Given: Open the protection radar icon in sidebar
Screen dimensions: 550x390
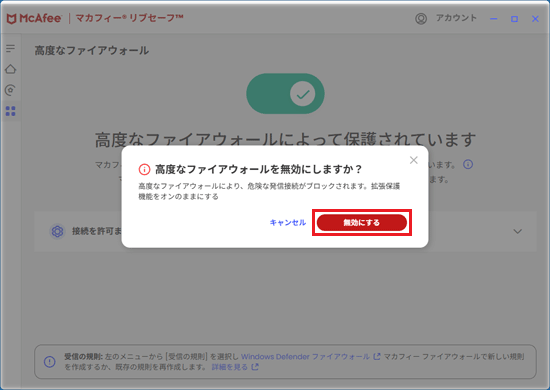Looking at the screenshot, I should (11, 90).
